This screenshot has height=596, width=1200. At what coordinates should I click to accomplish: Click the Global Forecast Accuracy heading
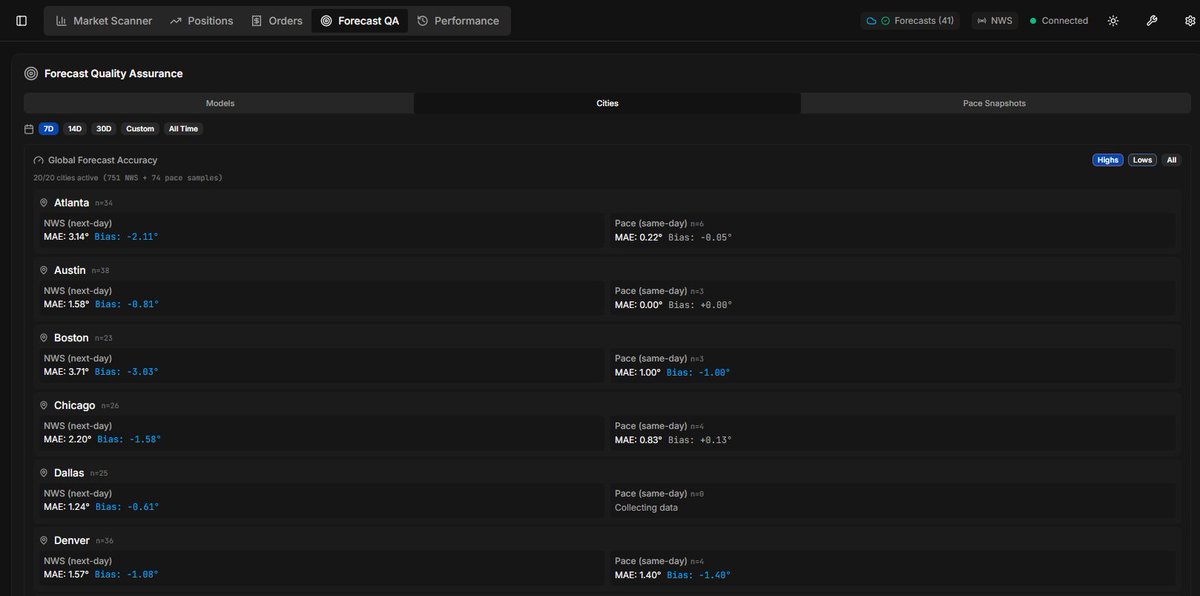pos(102,160)
